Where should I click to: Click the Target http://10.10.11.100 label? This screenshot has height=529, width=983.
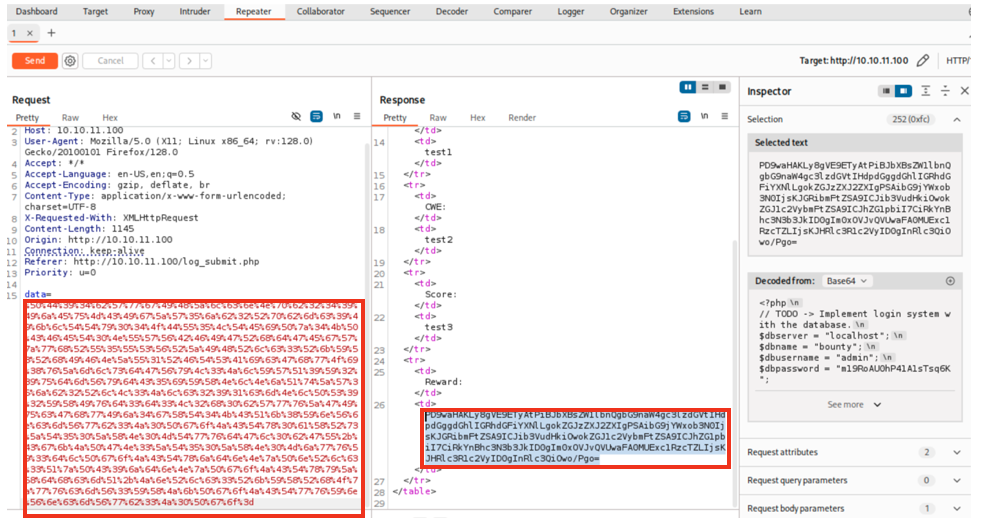pyautogui.click(x=853, y=60)
